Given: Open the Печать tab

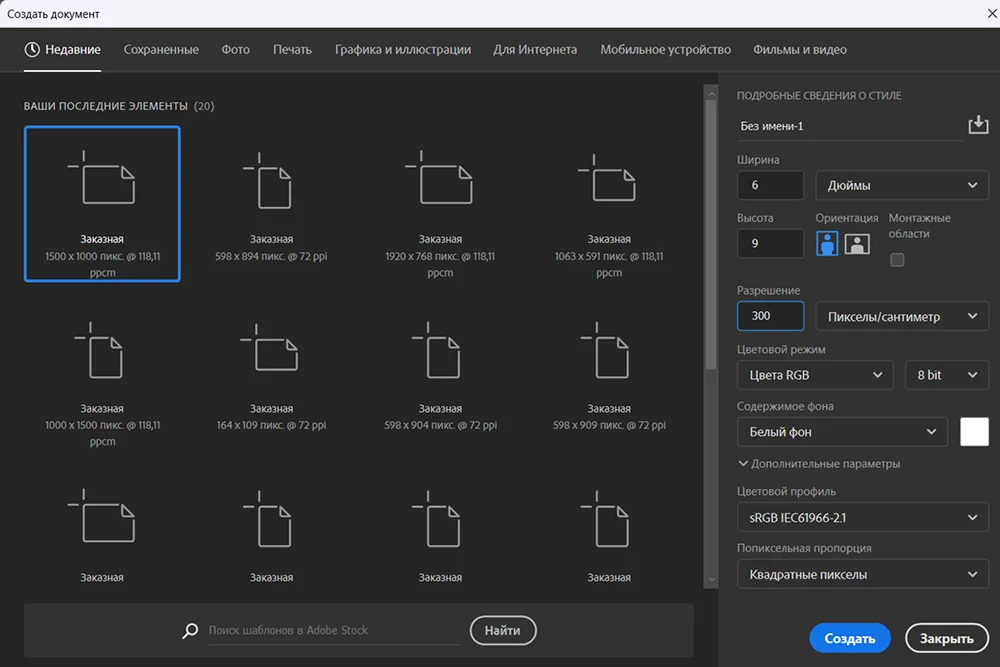Looking at the screenshot, I should (292, 50).
